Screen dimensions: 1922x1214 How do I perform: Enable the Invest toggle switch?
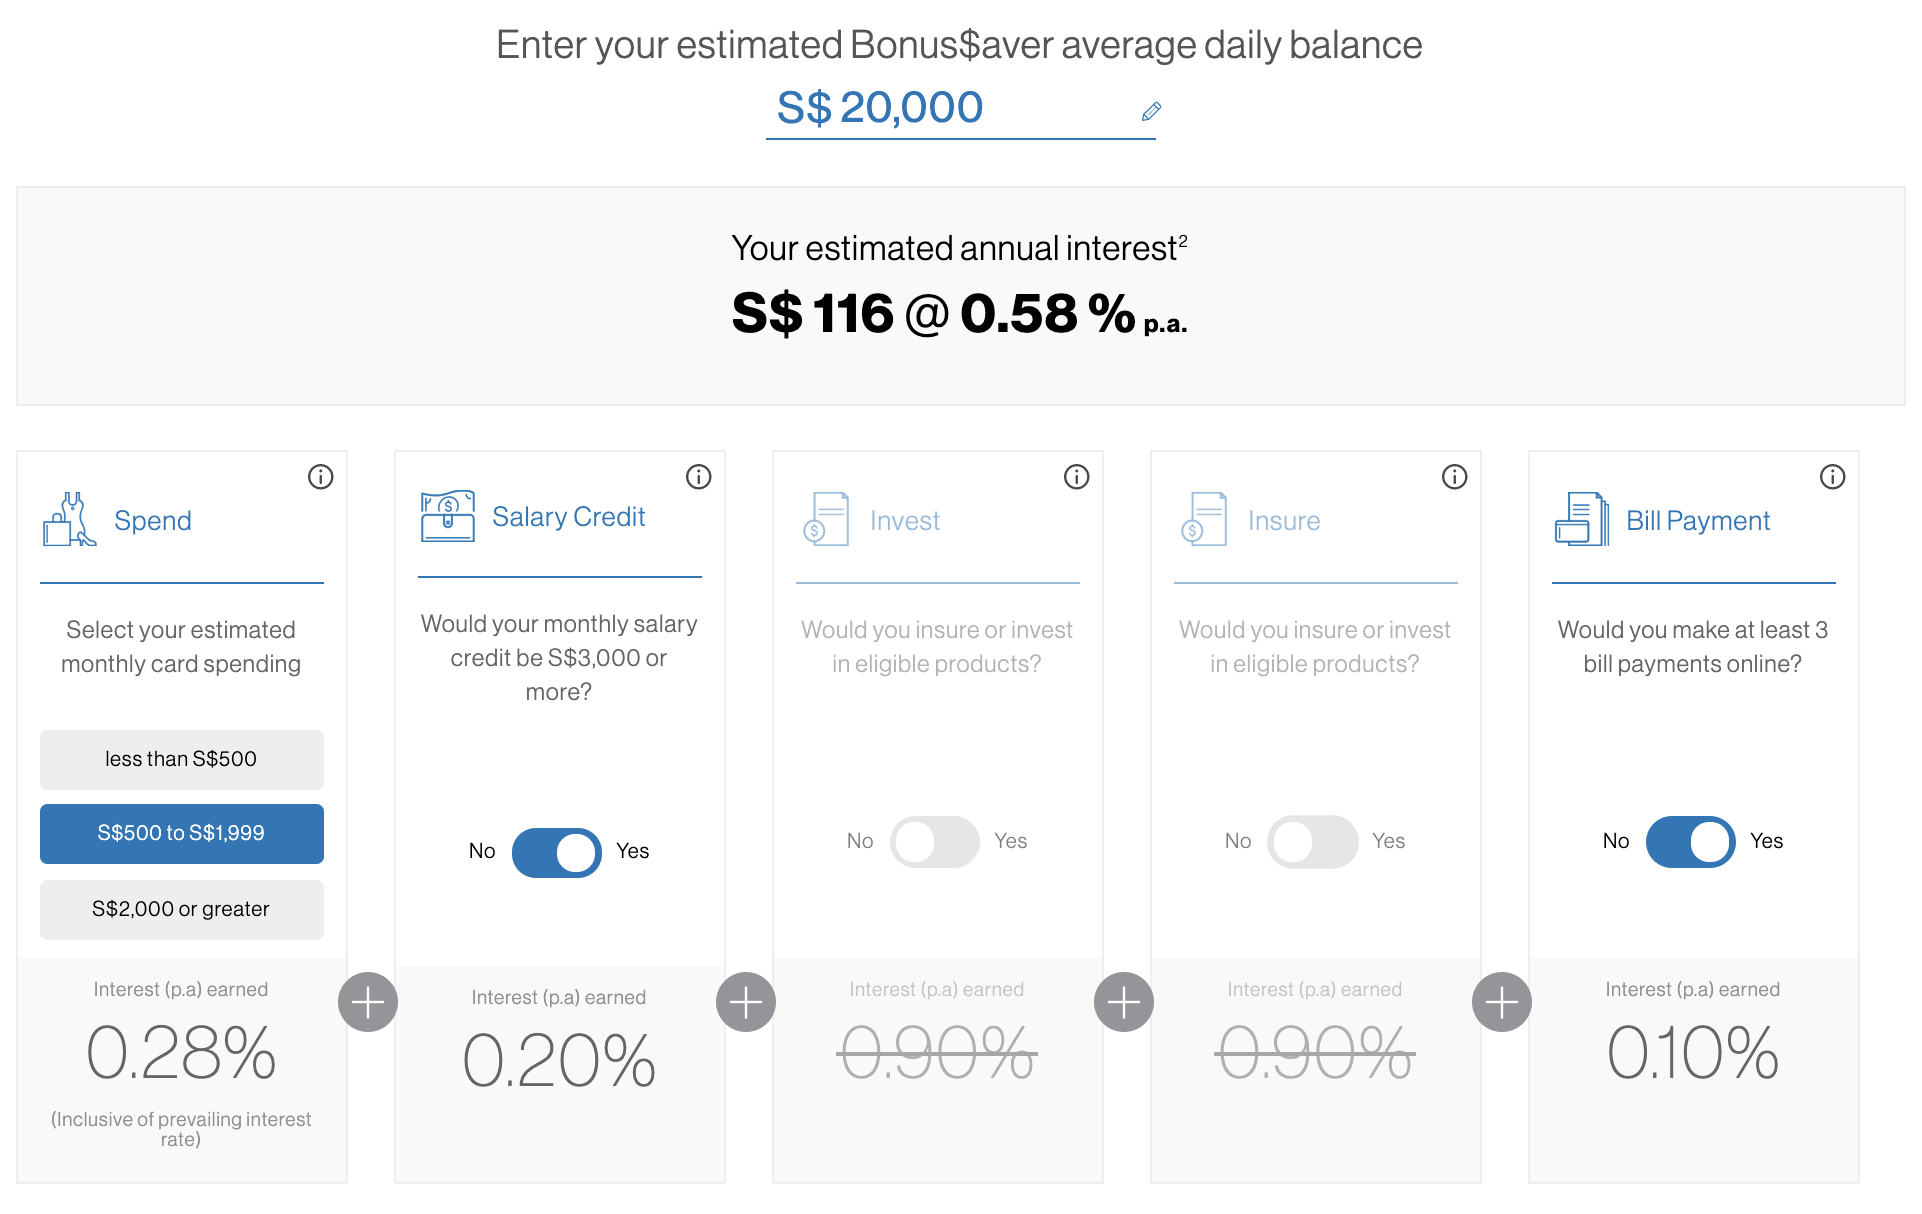pyautogui.click(x=935, y=842)
